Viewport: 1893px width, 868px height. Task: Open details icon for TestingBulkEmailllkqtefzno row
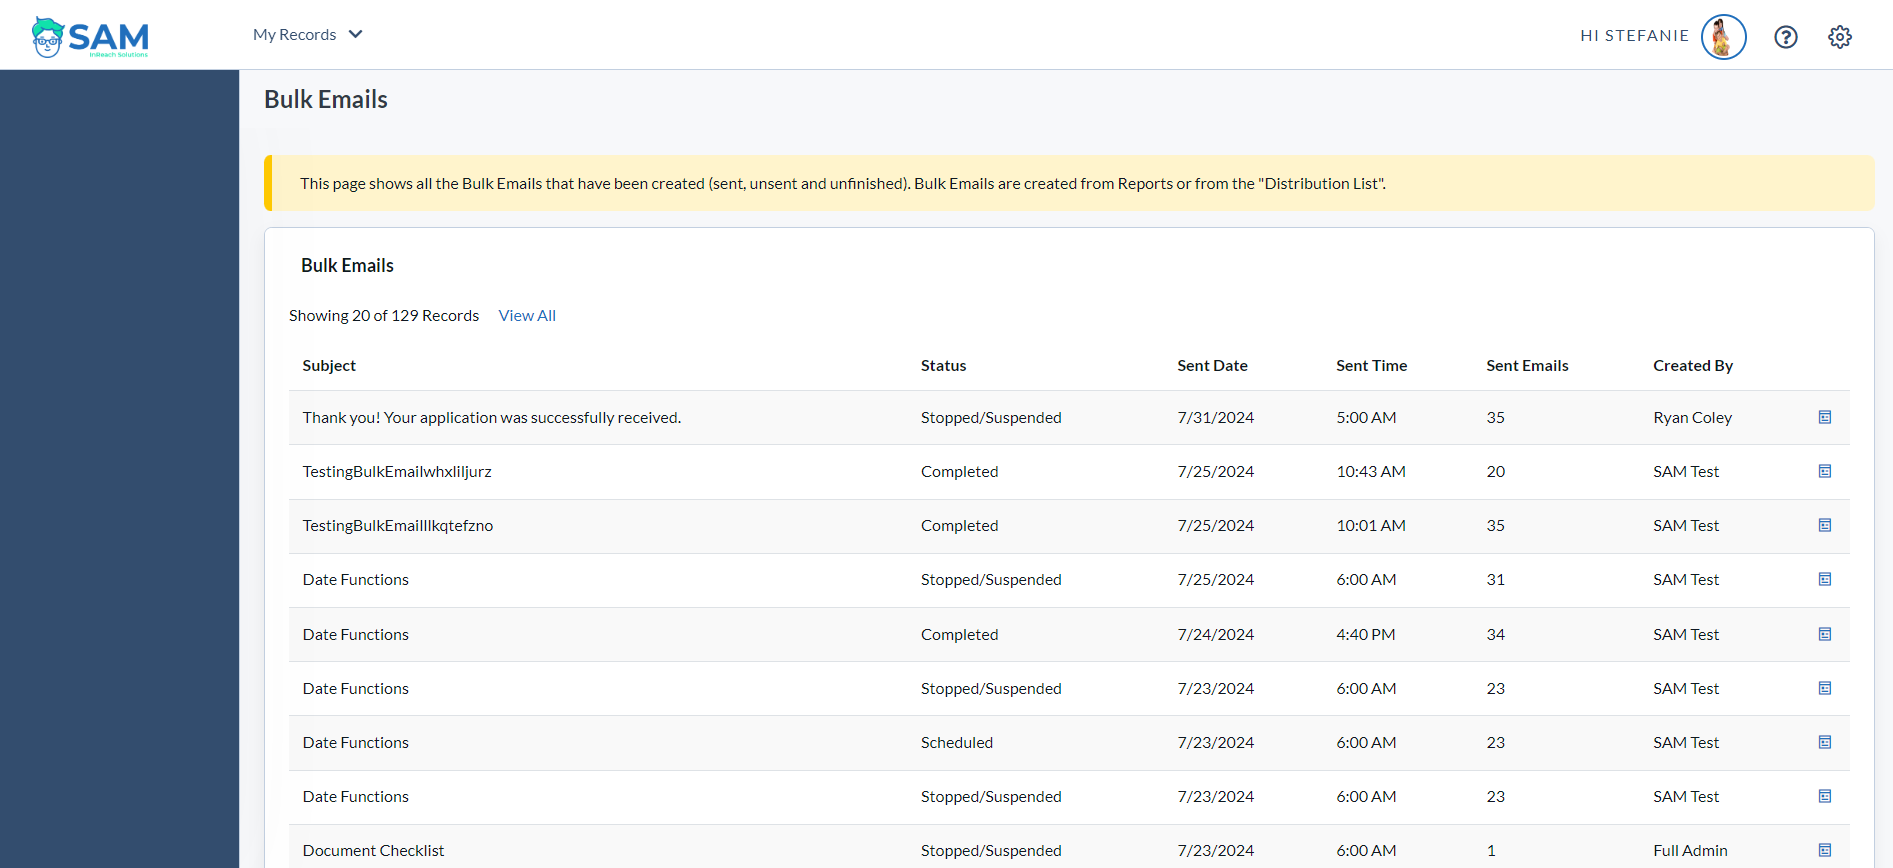(x=1824, y=525)
